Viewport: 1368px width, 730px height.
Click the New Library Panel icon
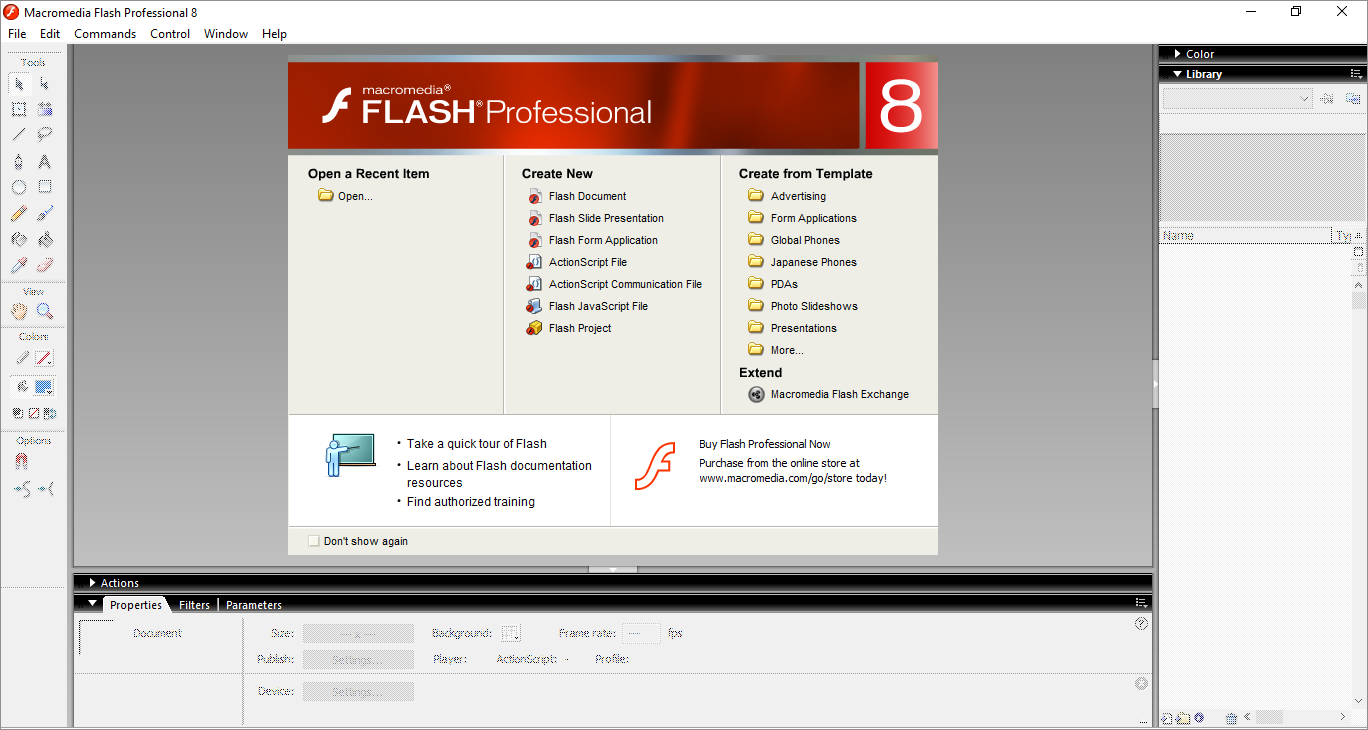1353,98
